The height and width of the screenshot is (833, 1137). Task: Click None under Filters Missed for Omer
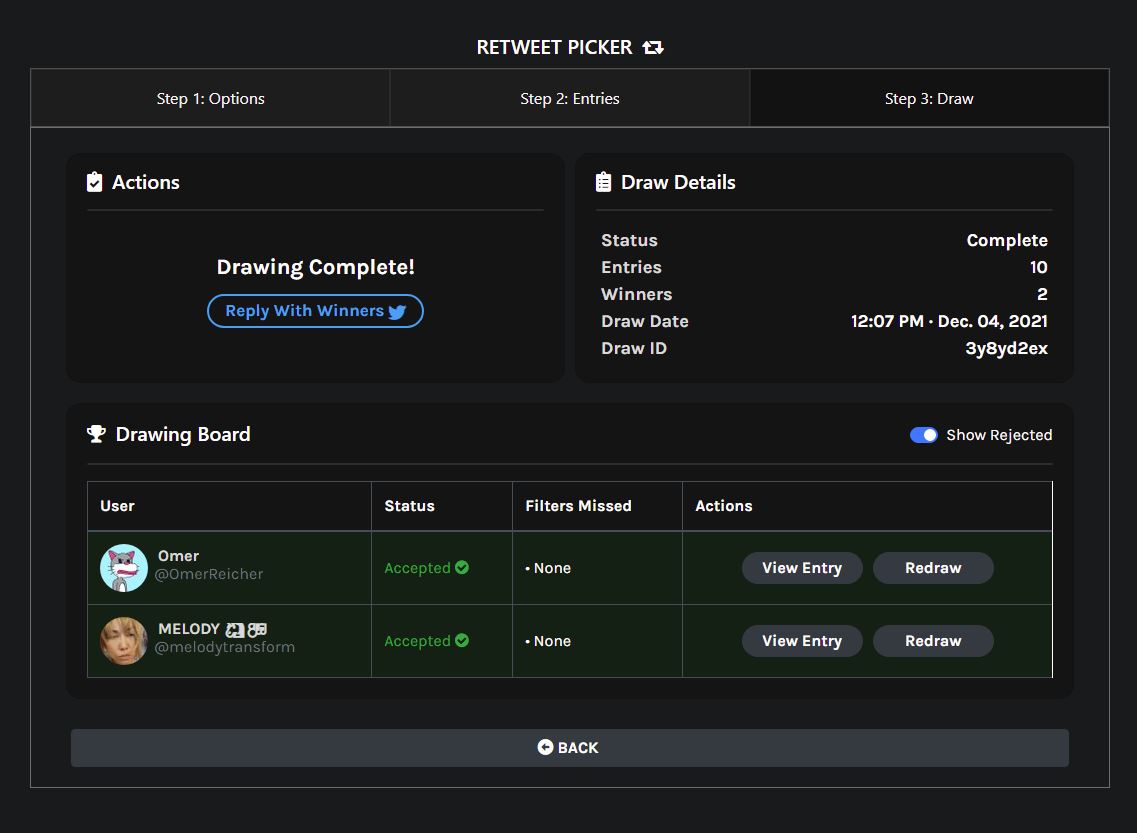pos(552,568)
